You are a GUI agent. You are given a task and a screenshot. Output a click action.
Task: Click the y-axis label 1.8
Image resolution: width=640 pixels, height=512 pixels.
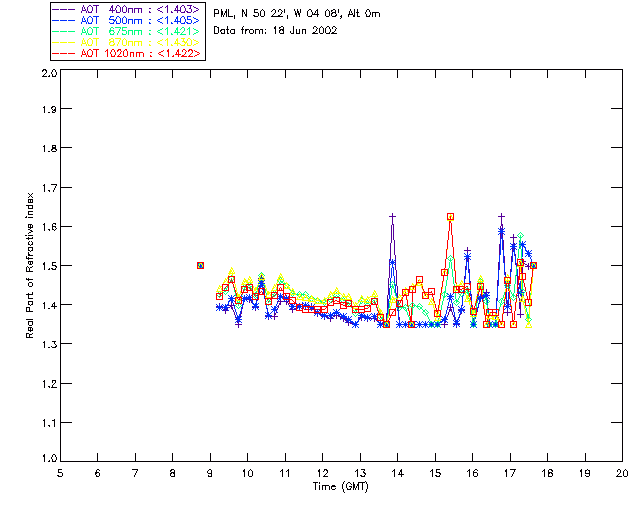(49, 148)
